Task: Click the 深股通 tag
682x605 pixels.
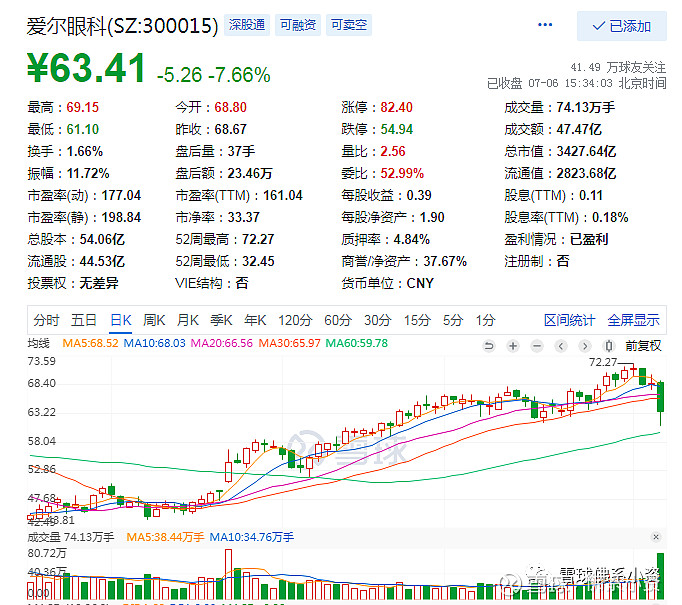Action: pyautogui.click(x=247, y=25)
